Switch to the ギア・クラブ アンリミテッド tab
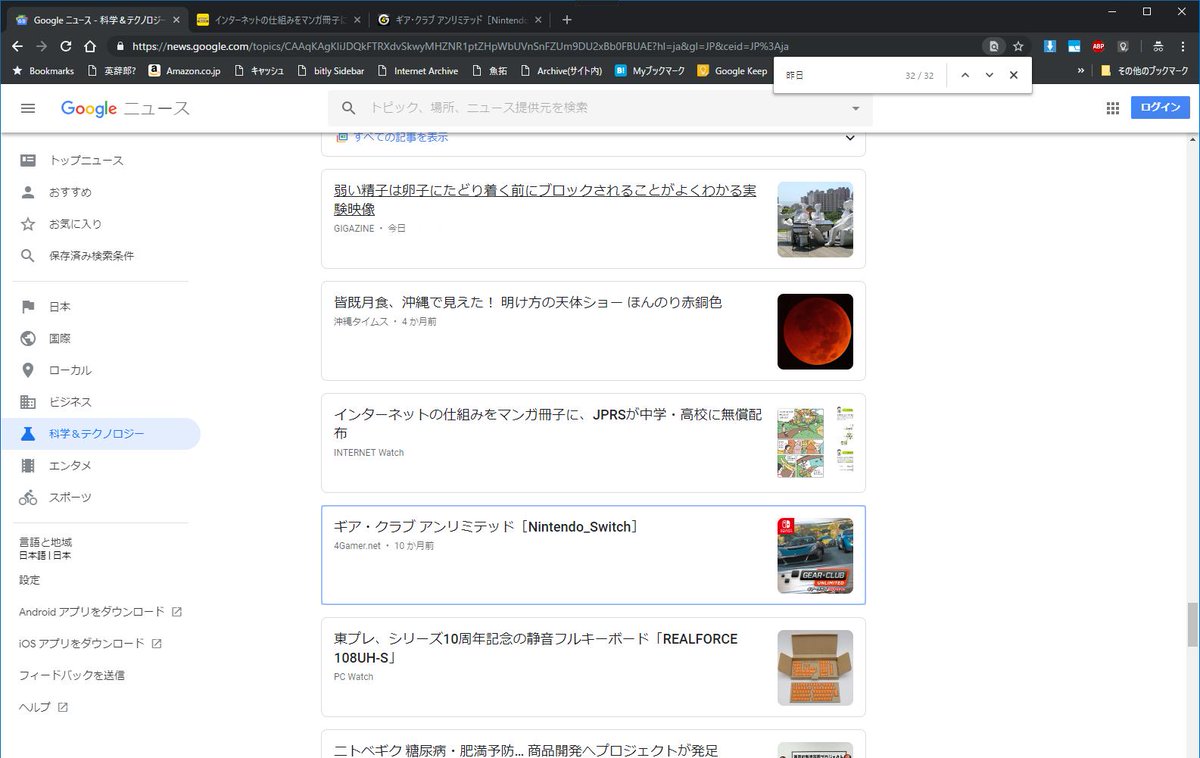1200x758 pixels. (458, 20)
